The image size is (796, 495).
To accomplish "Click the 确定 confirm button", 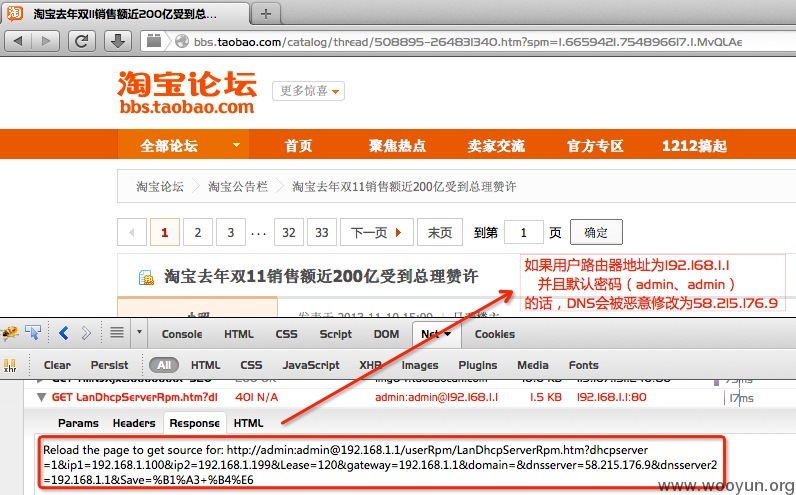I will click(x=596, y=233).
